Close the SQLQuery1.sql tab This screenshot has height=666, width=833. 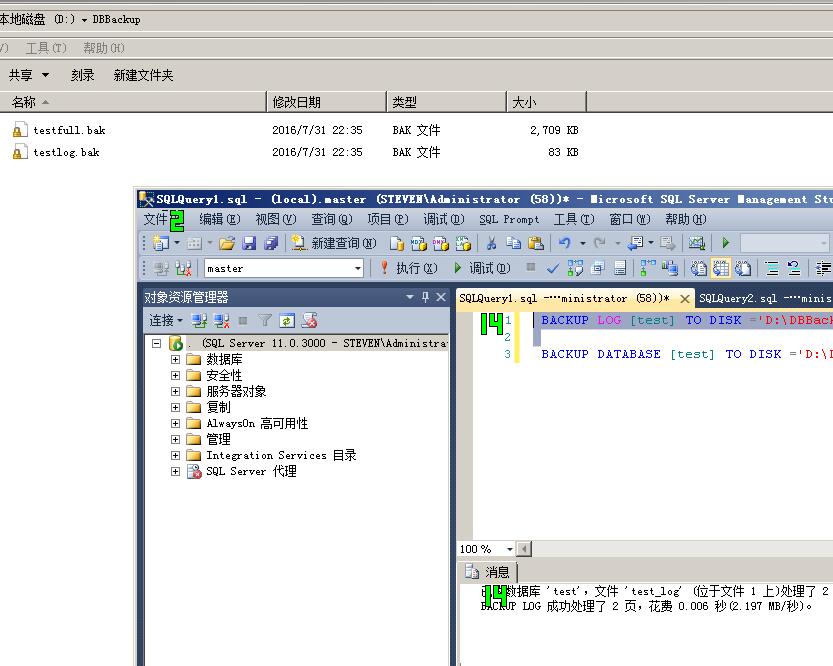coord(685,299)
